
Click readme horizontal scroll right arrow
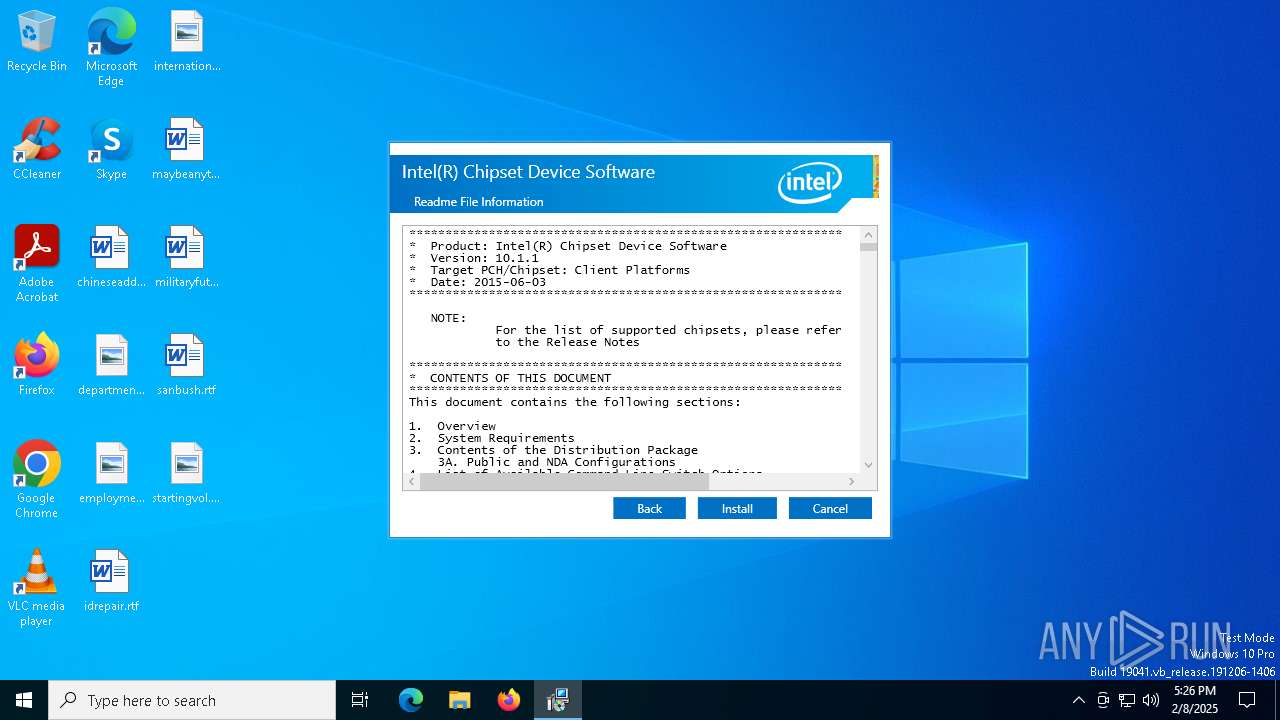click(852, 481)
